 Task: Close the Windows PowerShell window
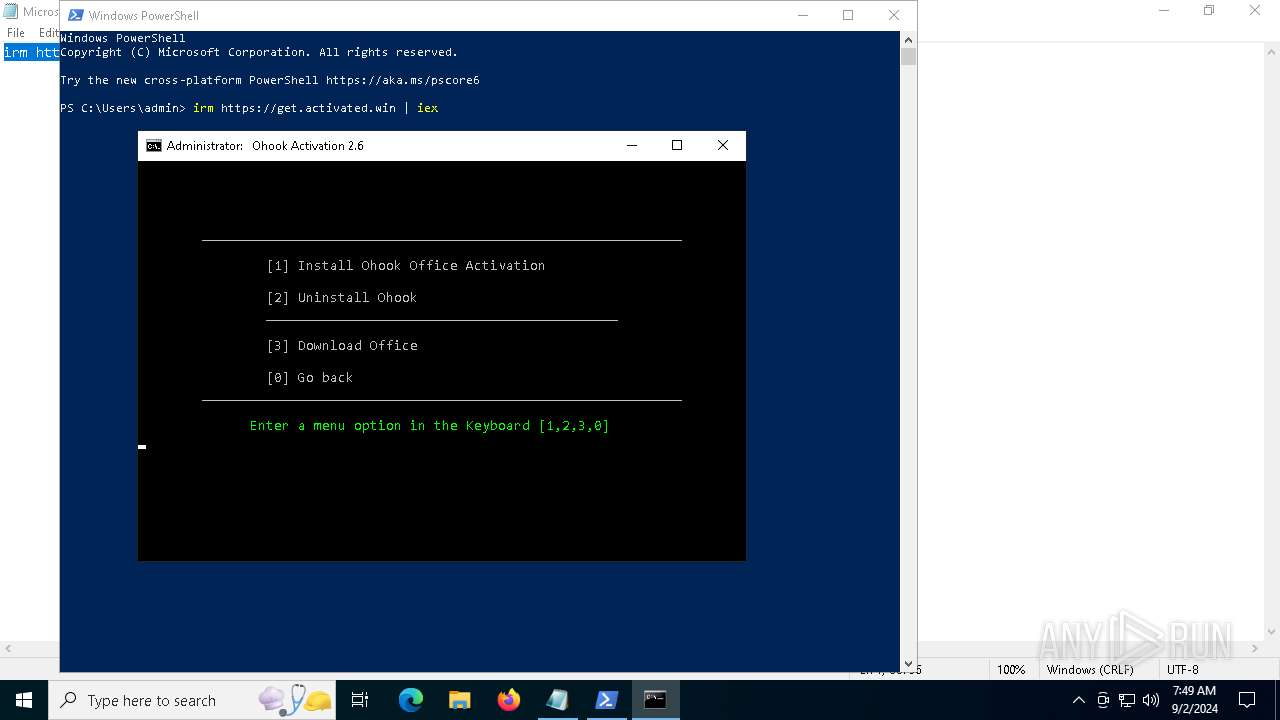click(x=894, y=15)
